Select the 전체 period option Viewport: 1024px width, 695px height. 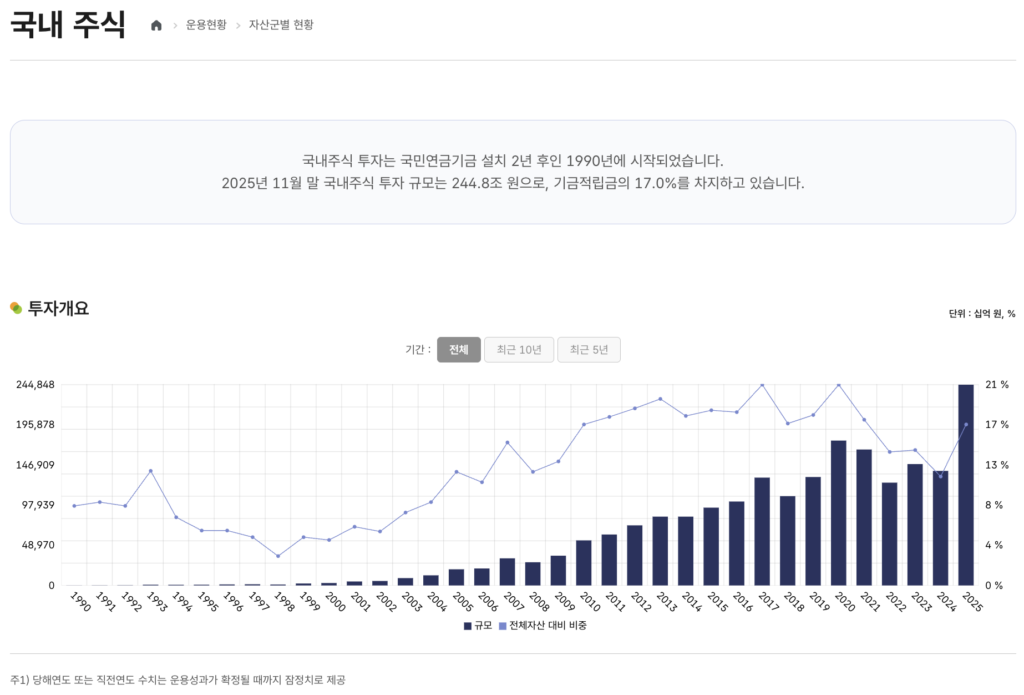pyautogui.click(x=459, y=349)
